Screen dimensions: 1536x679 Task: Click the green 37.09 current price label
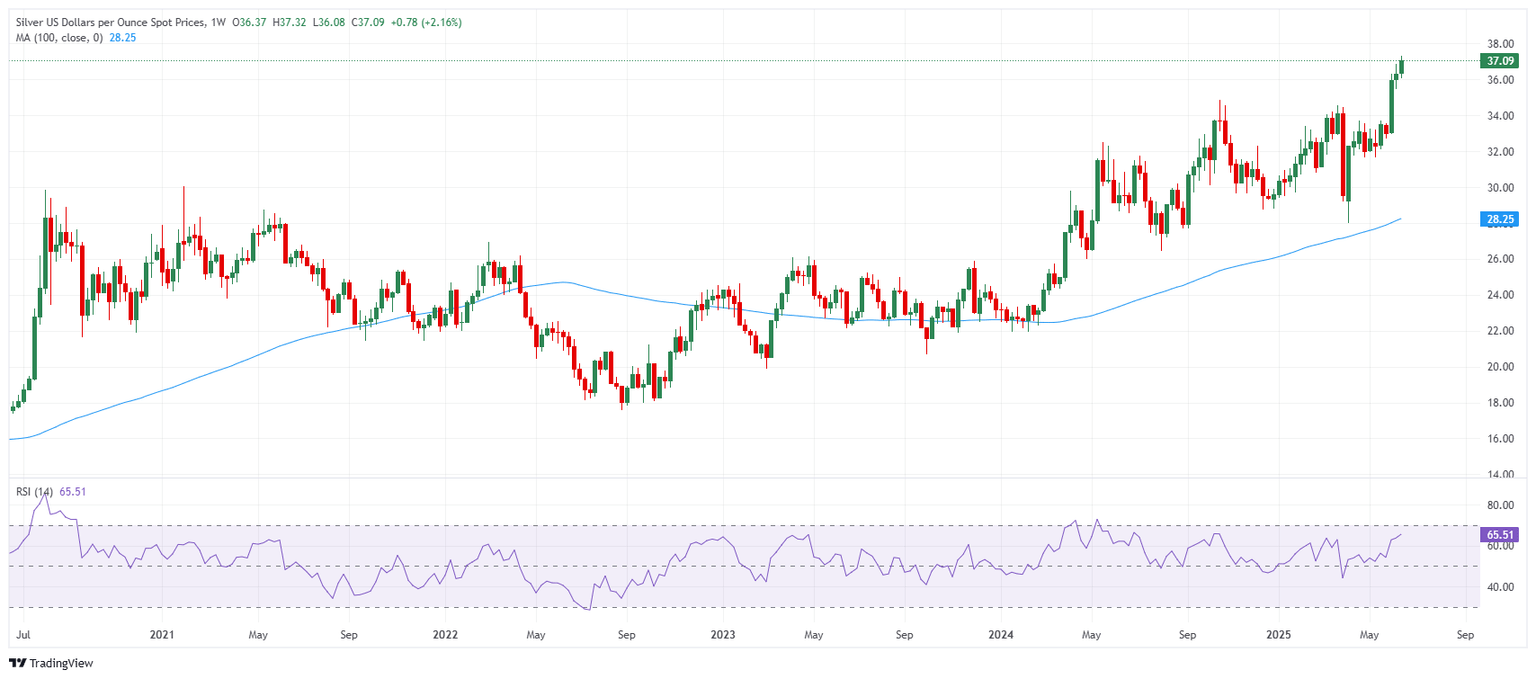(1499, 60)
